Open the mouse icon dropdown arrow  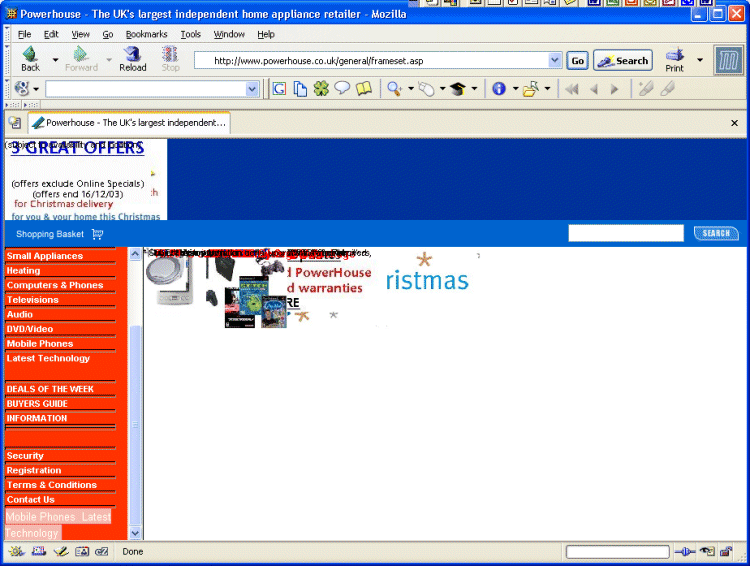[442, 89]
